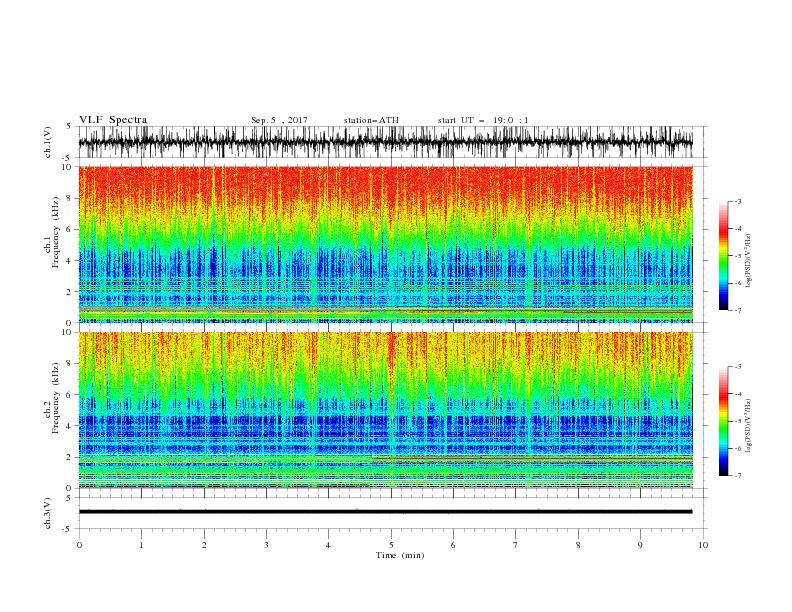Image resolution: width=792 pixels, height=612 pixels.
Task: Click the ch.2 spectrogram panel
Action: click(x=385, y=410)
